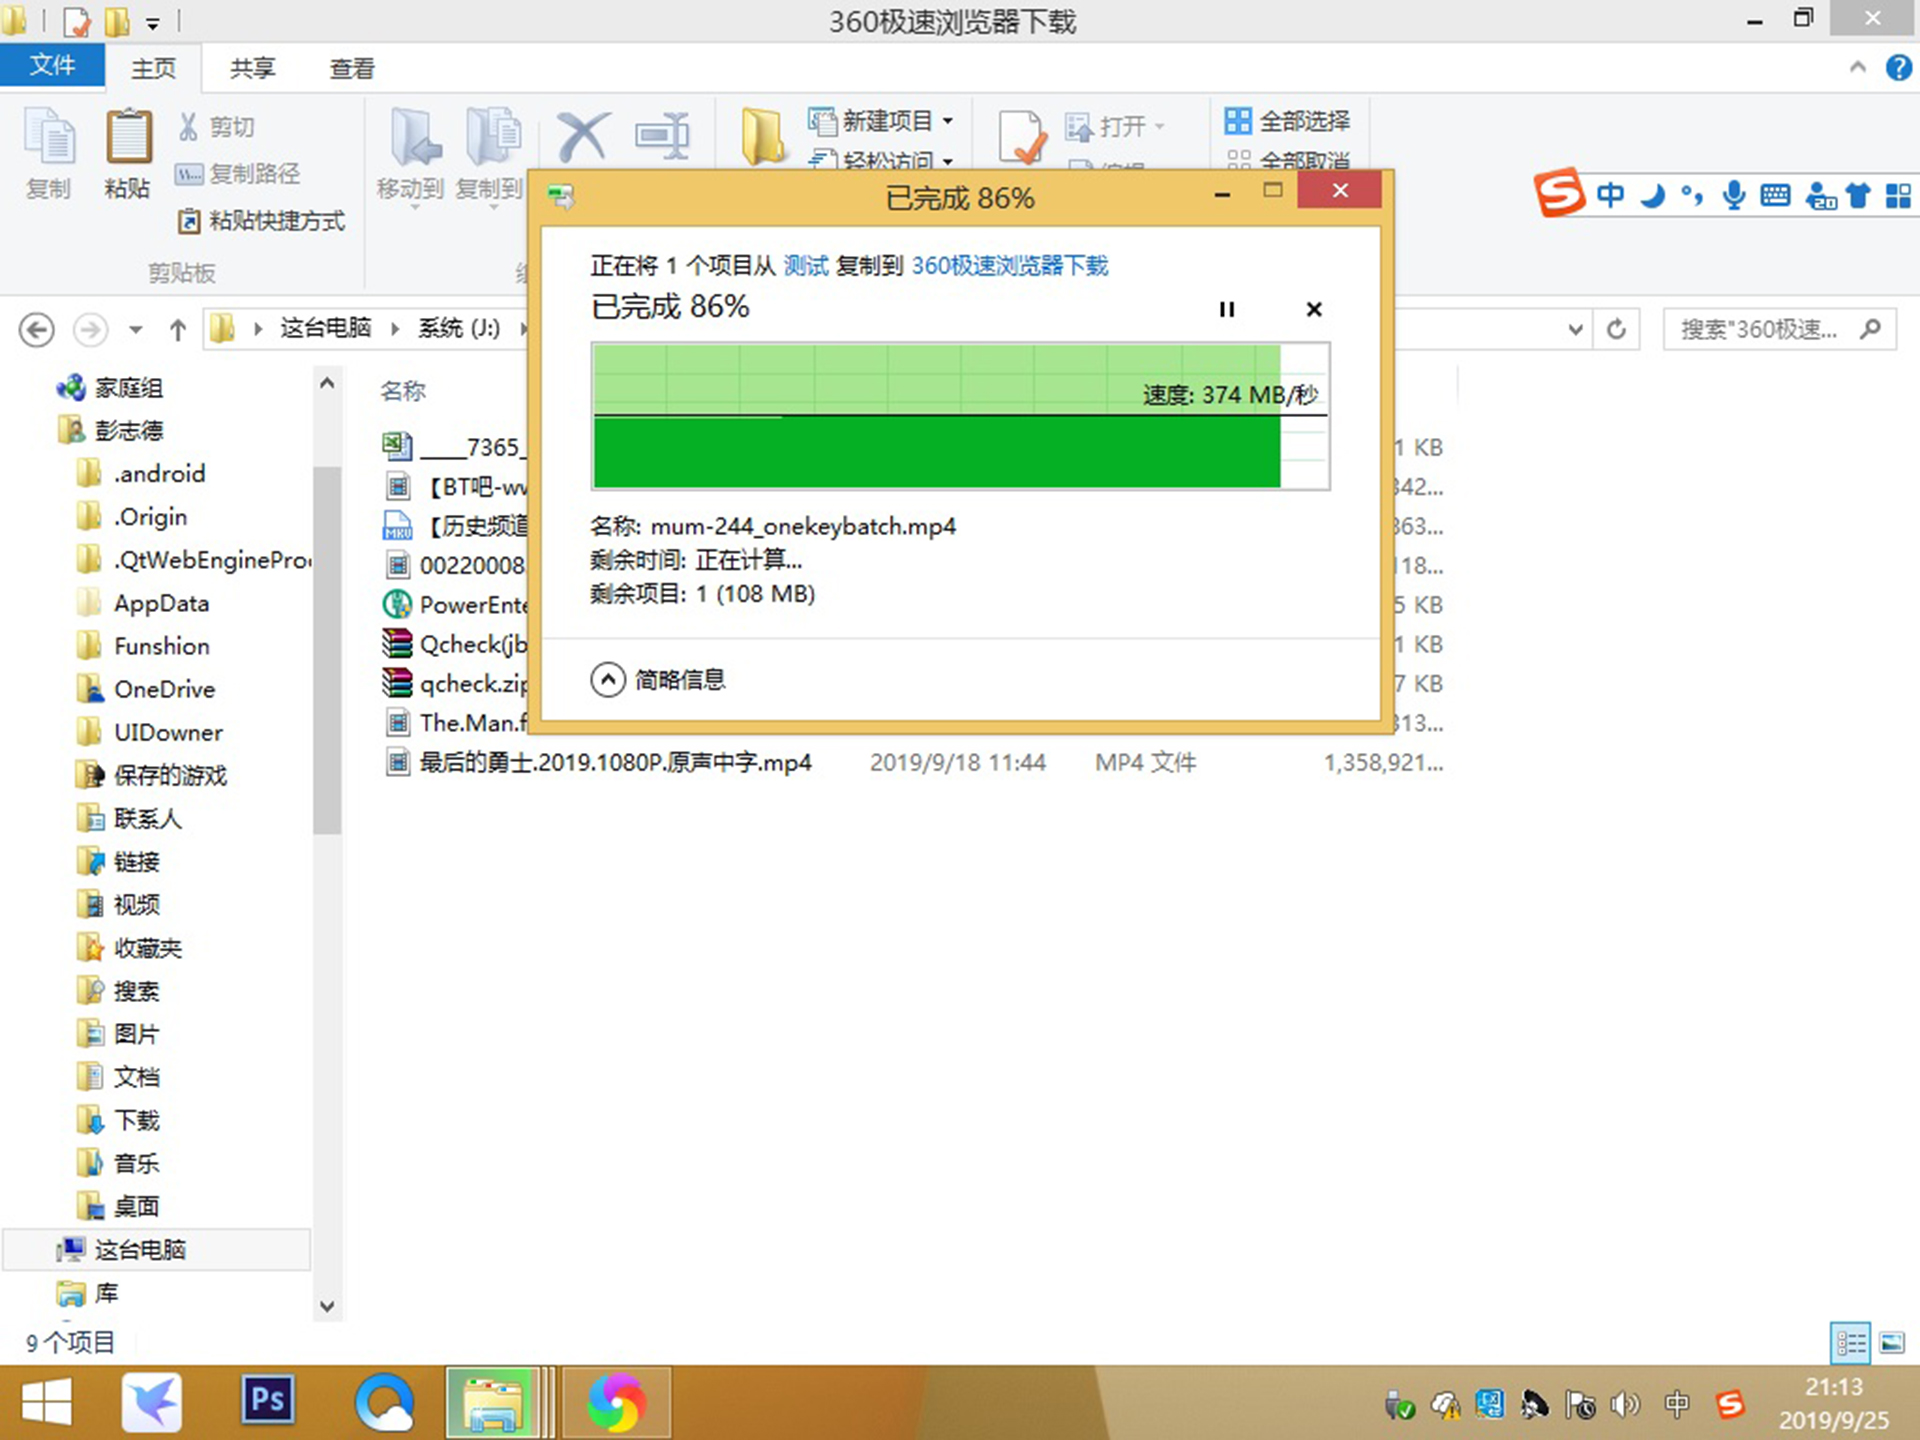
Task: Click the copy progress graph
Action: tap(961, 416)
